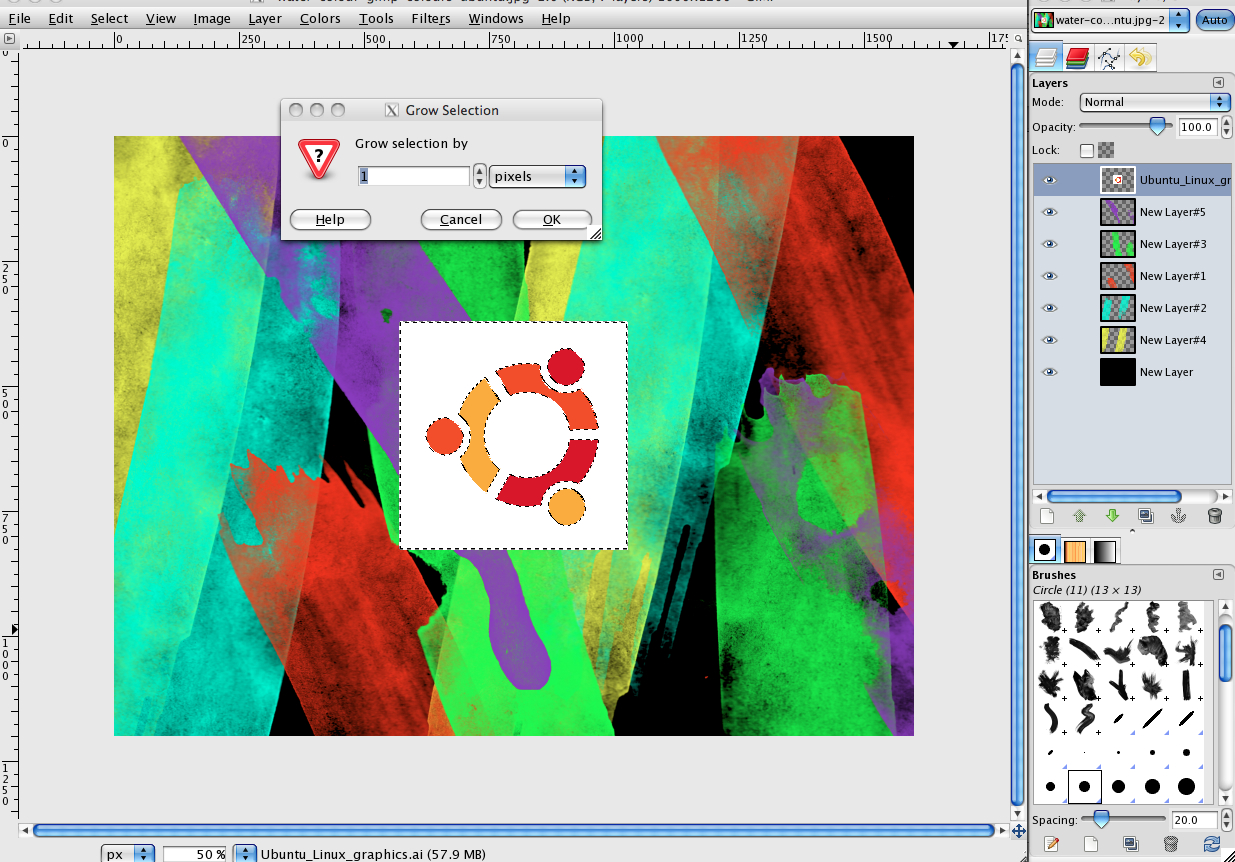
Task: Switch to the Gradients tab icon
Action: coord(1104,550)
